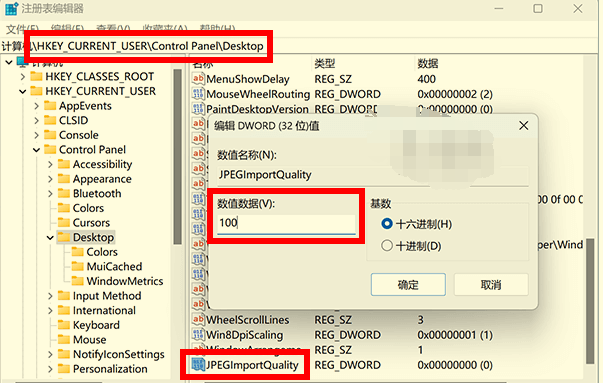Click the value data input field
Viewport: 603px width, 383px height.
pos(286,223)
